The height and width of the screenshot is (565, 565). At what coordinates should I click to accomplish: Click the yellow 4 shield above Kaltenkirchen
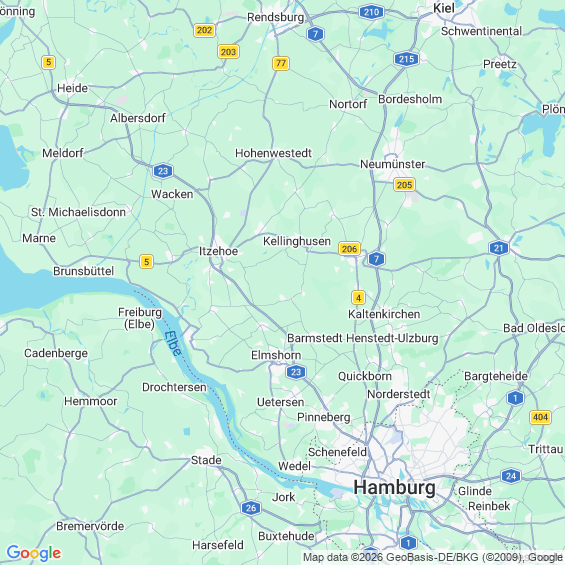tap(358, 298)
